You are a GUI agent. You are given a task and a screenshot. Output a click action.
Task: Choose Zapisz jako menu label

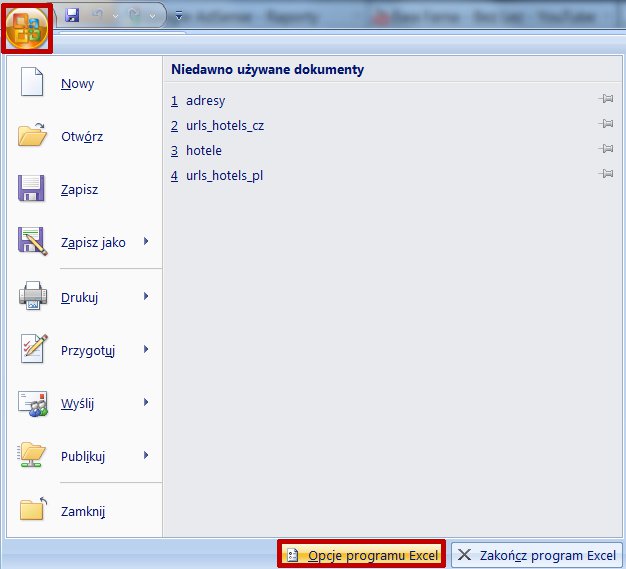[x=93, y=242]
